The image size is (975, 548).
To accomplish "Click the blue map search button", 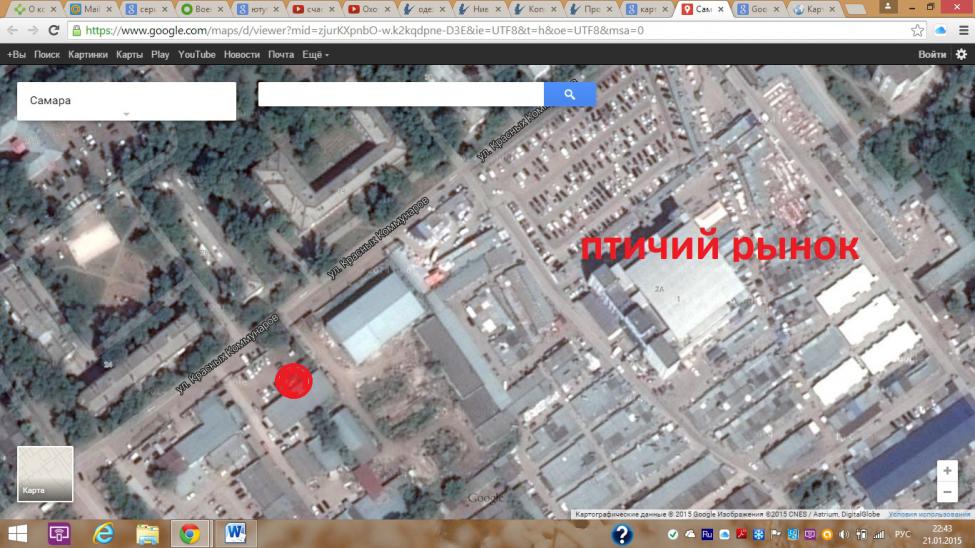I will 569,94.
